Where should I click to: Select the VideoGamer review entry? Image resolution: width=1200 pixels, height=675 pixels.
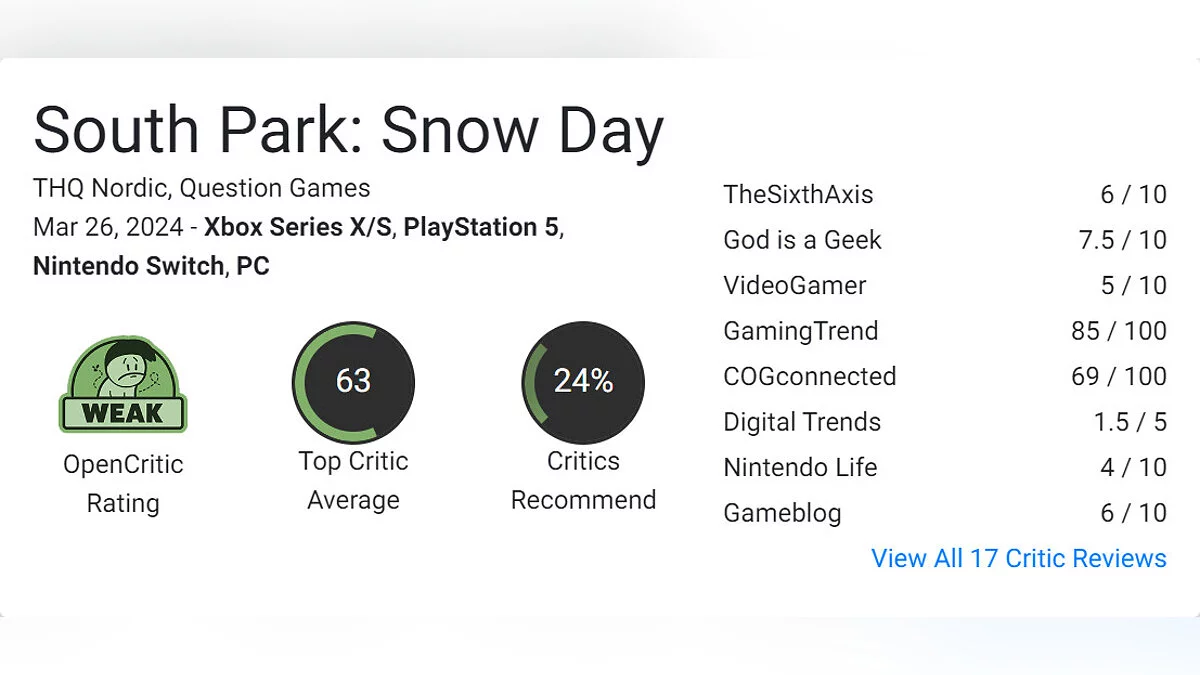click(x=794, y=285)
